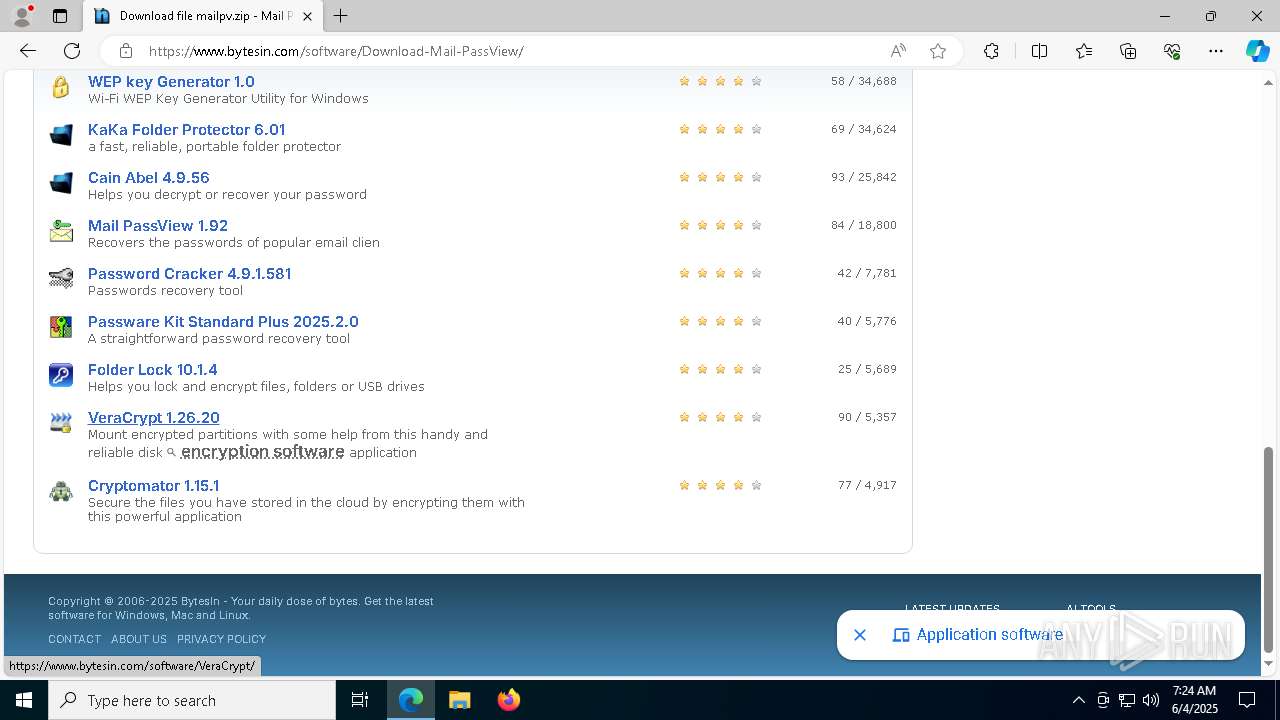
Task: Open the volume speaker tray icon
Action: [x=1151, y=700]
